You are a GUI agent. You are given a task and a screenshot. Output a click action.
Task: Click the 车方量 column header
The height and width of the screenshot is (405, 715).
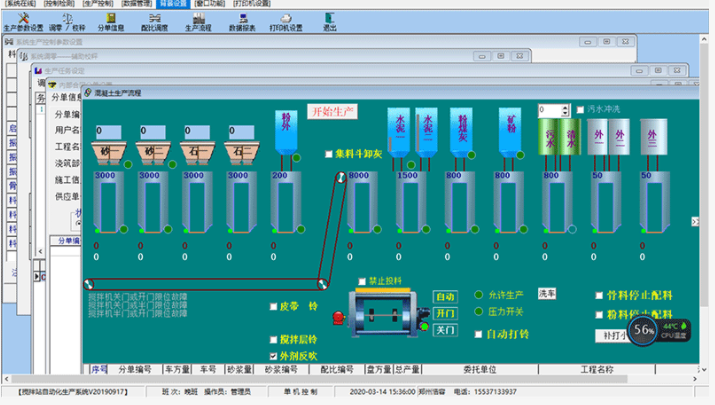[x=177, y=369]
